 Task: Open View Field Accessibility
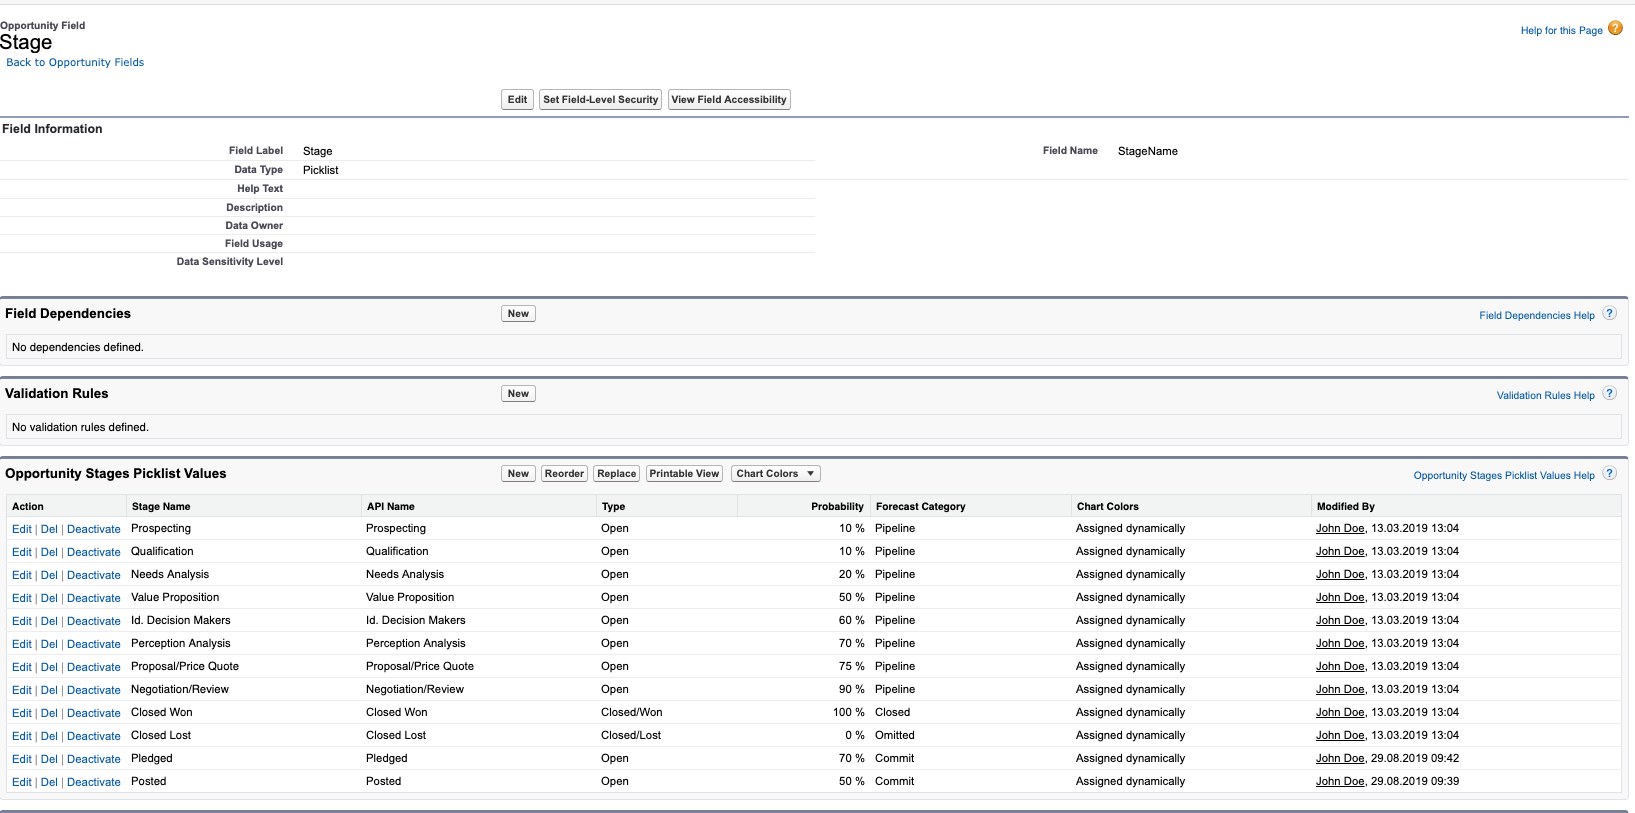click(x=729, y=99)
